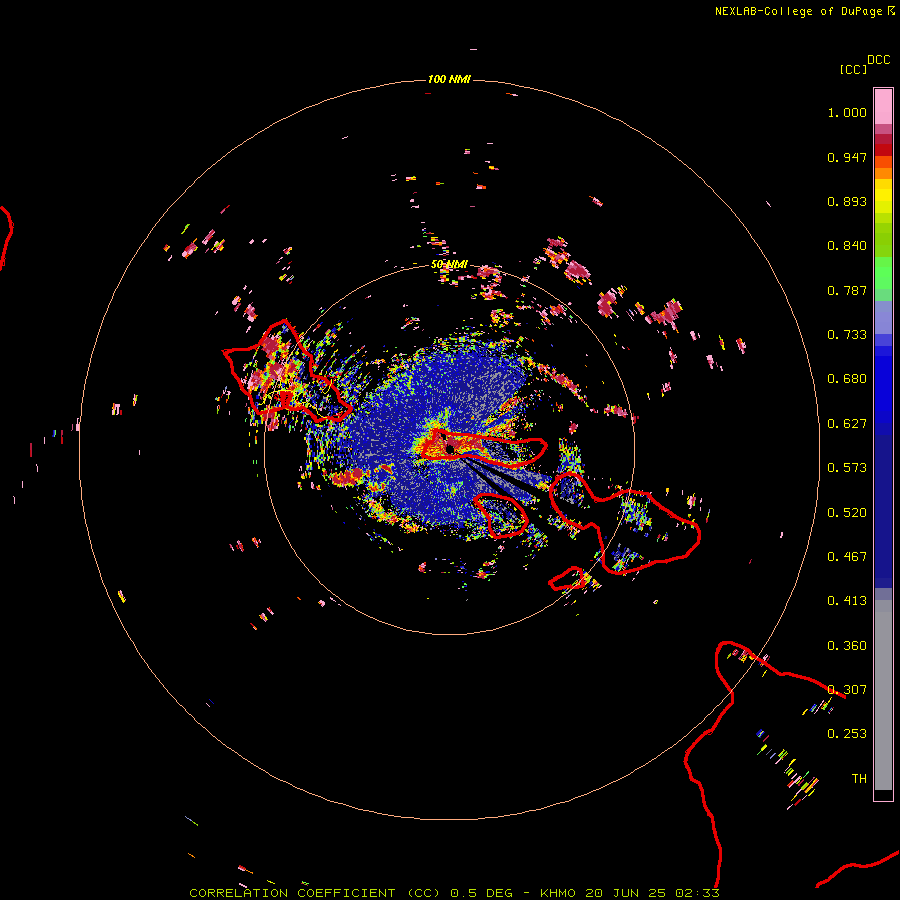This screenshot has width=900, height=900.
Task: Pick the orange band of the color bar
Action: click(883, 173)
